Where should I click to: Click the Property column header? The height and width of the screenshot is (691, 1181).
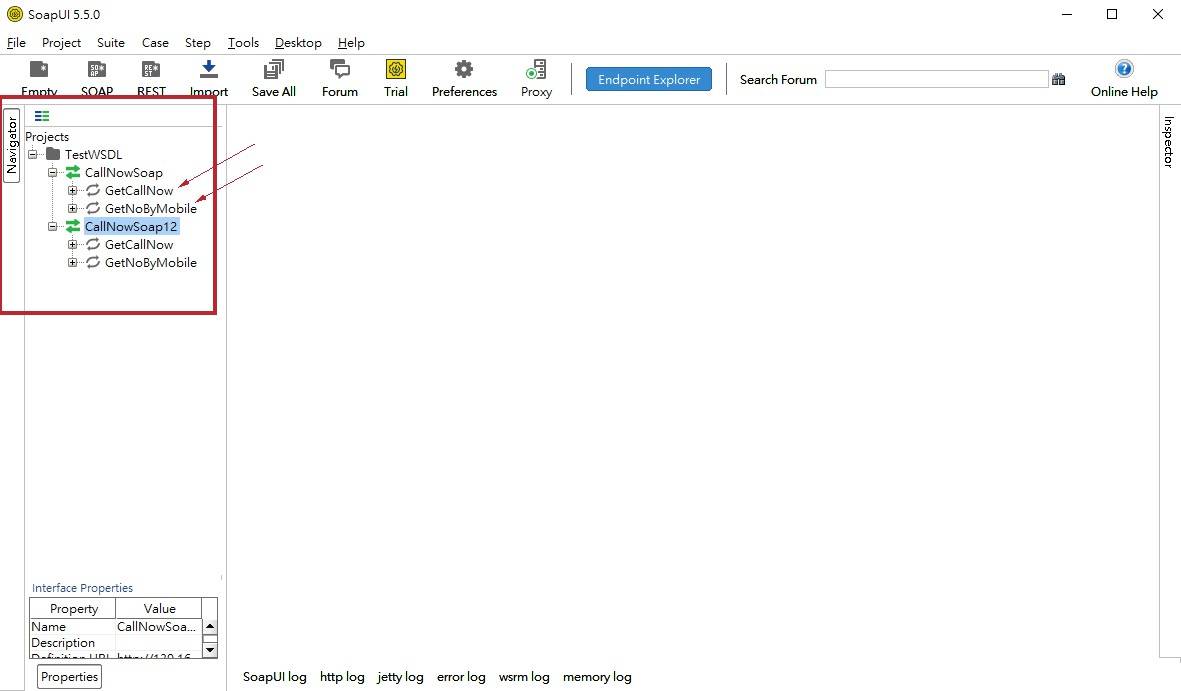point(73,608)
